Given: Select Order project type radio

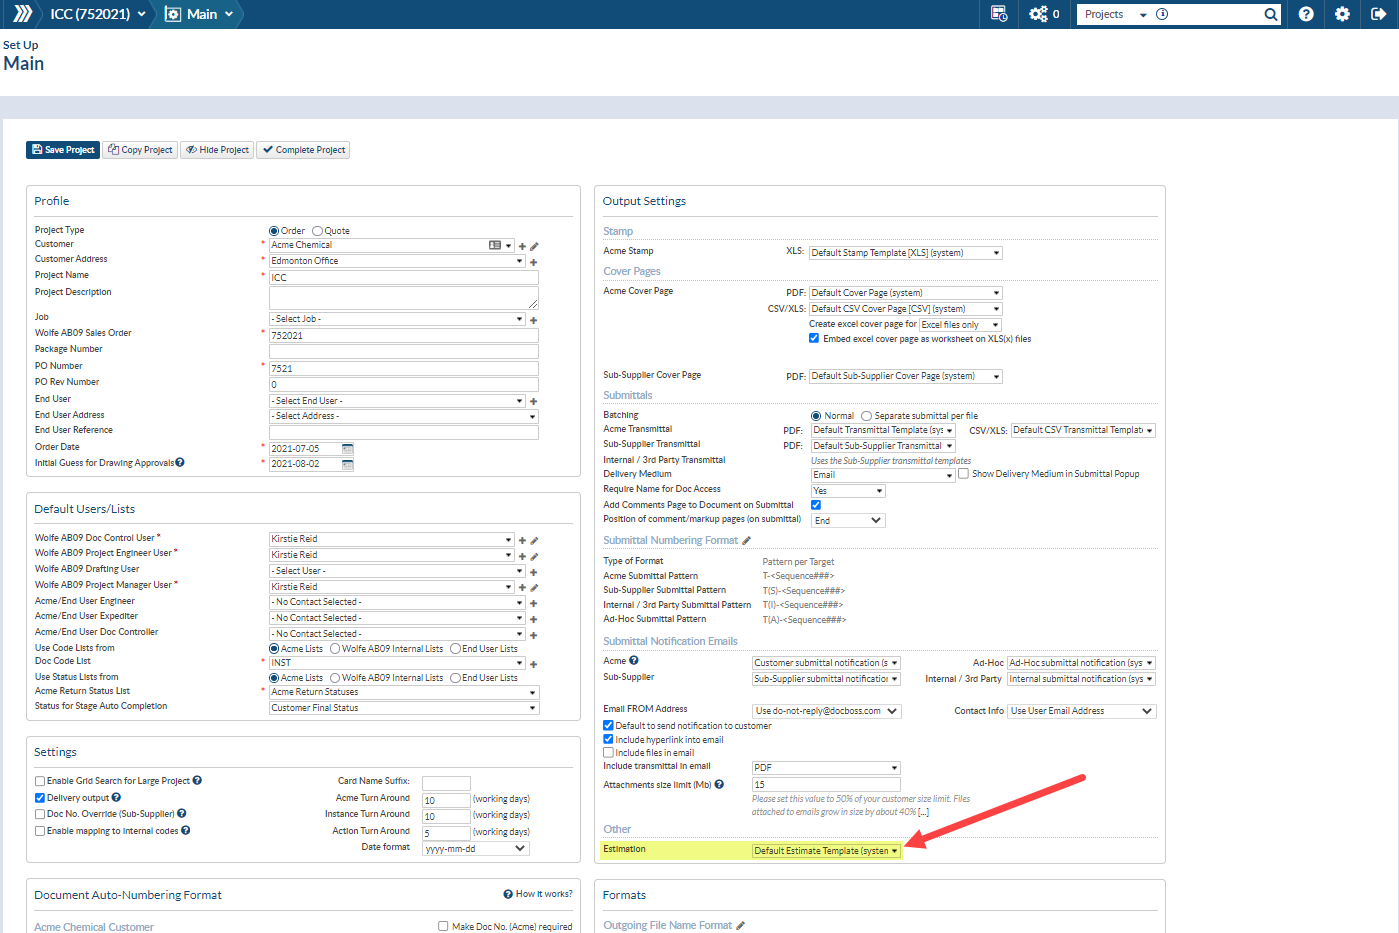Looking at the screenshot, I should [274, 231].
